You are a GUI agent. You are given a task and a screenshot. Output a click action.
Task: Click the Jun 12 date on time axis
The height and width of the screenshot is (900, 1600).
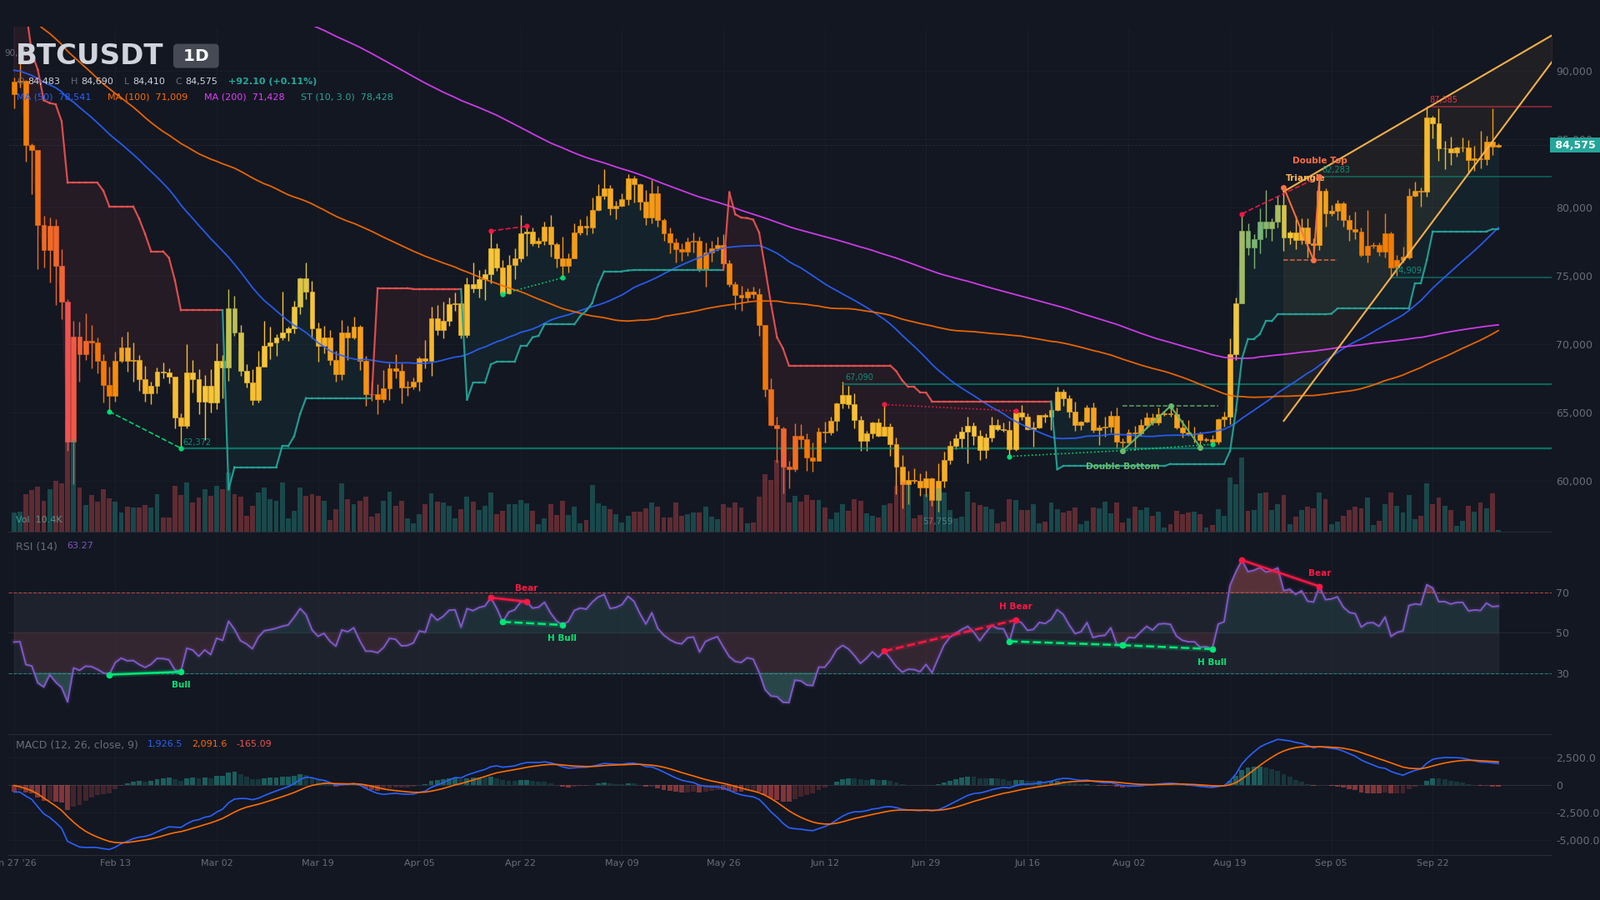(825, 862)
